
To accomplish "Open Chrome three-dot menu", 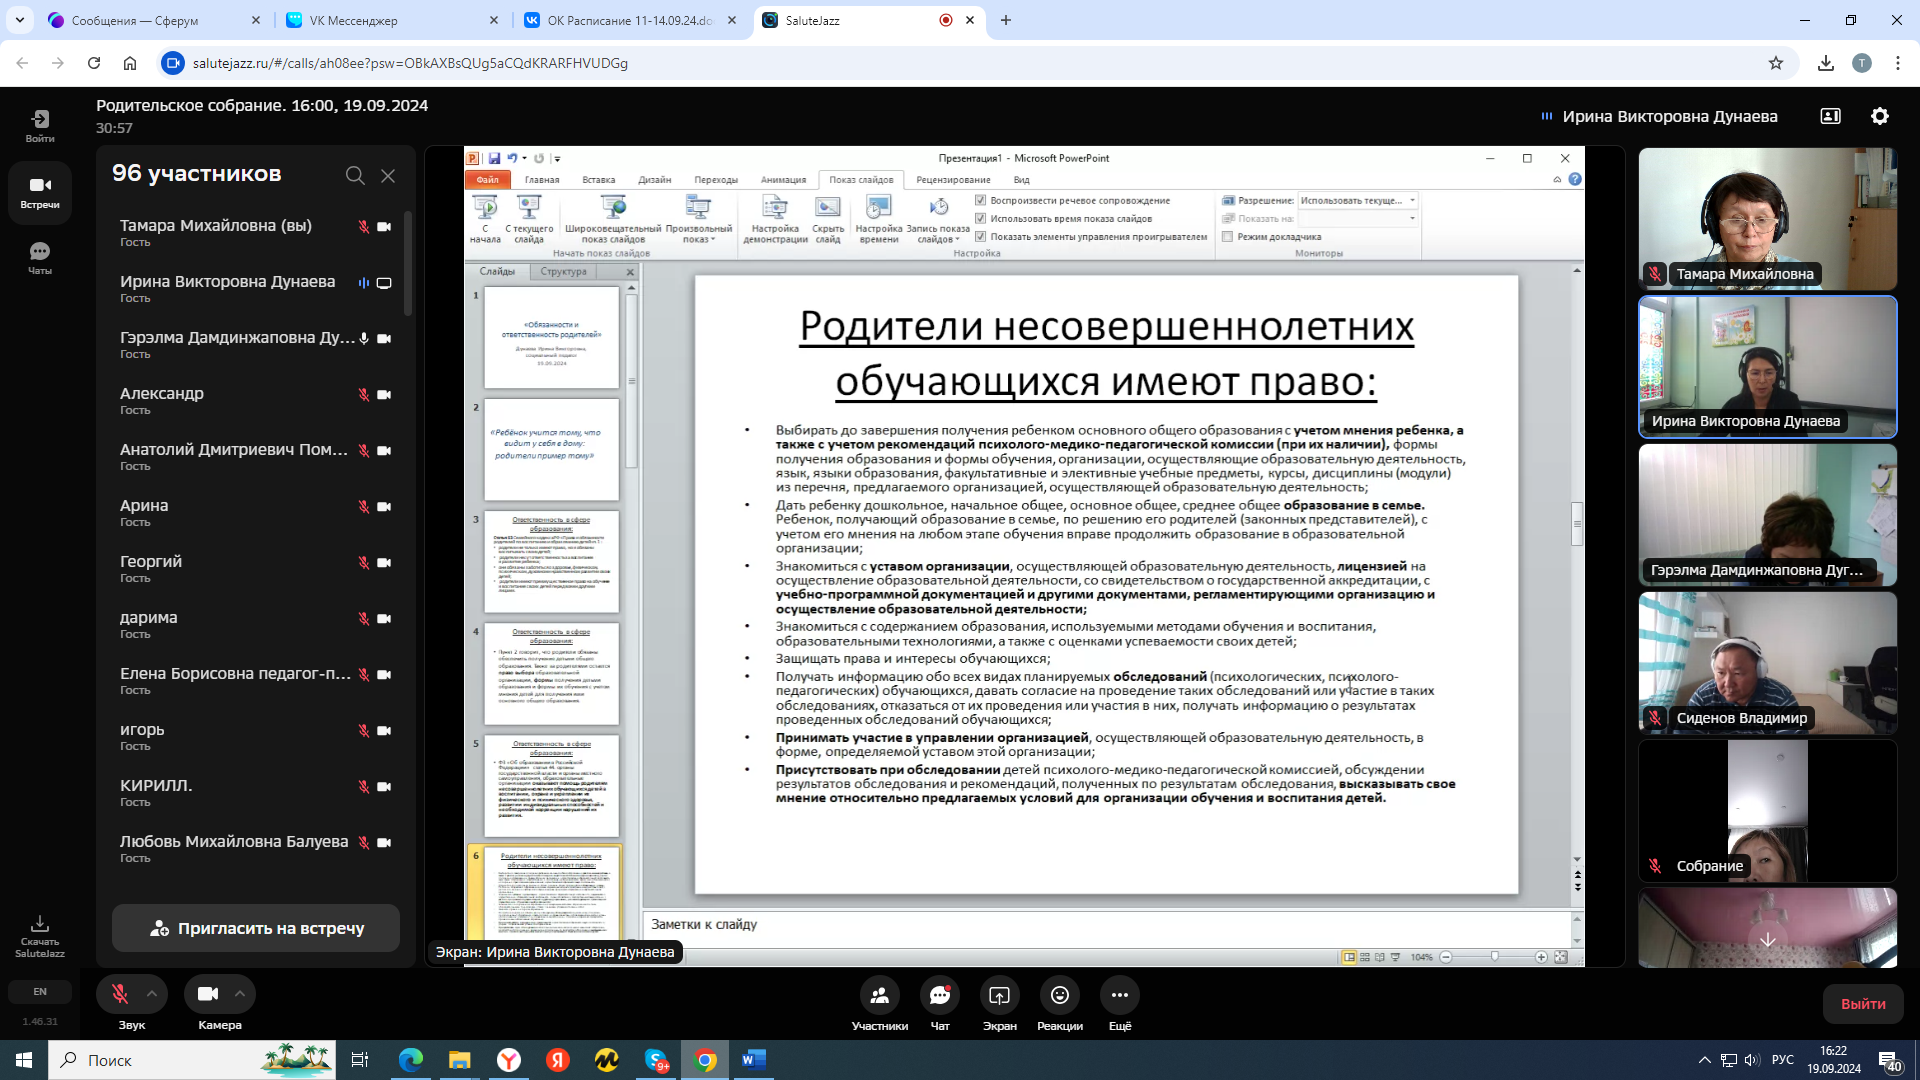I will tap(1898, 63).
